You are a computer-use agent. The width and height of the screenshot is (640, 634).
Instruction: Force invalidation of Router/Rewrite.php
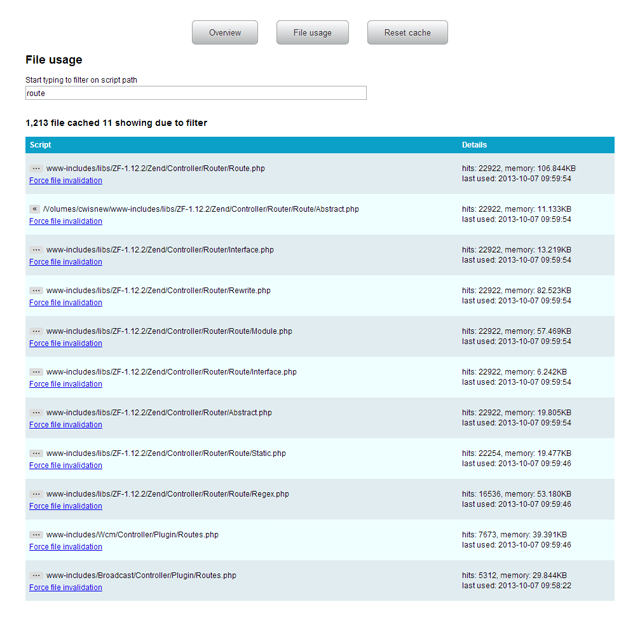pos(65,303)
